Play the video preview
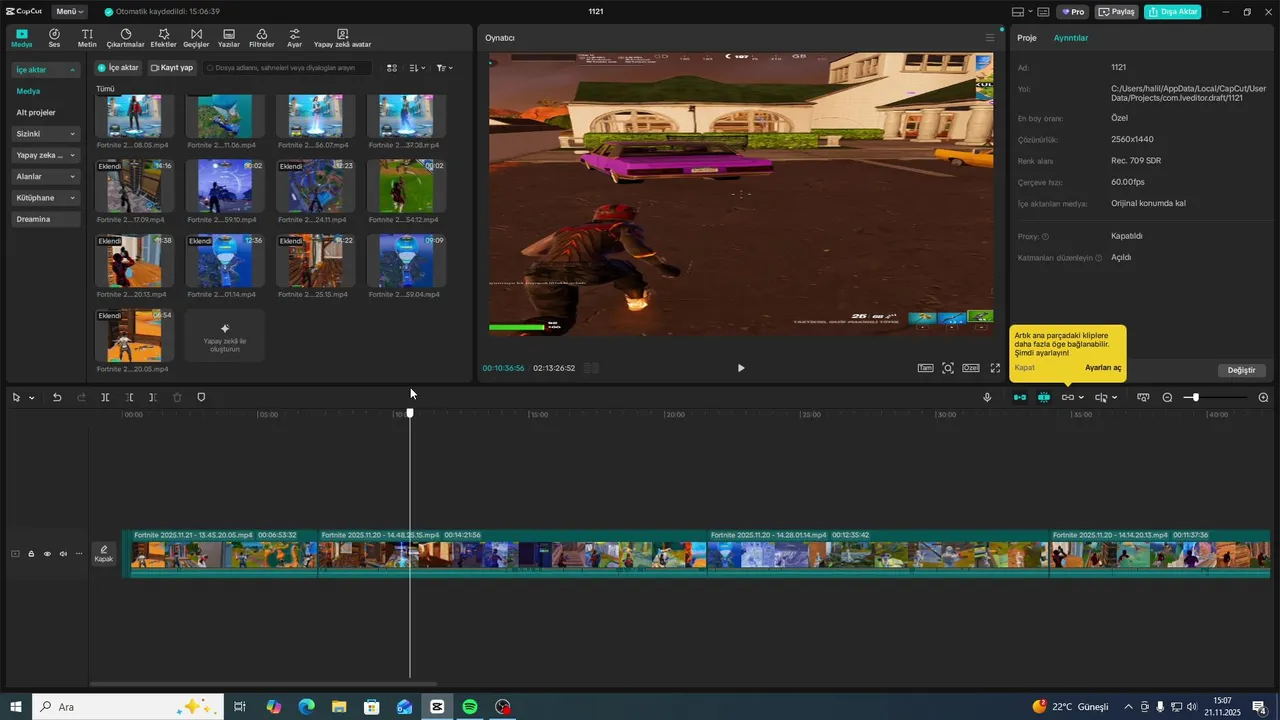This screenshot has height=720, width=1280. tap(741, 368)
